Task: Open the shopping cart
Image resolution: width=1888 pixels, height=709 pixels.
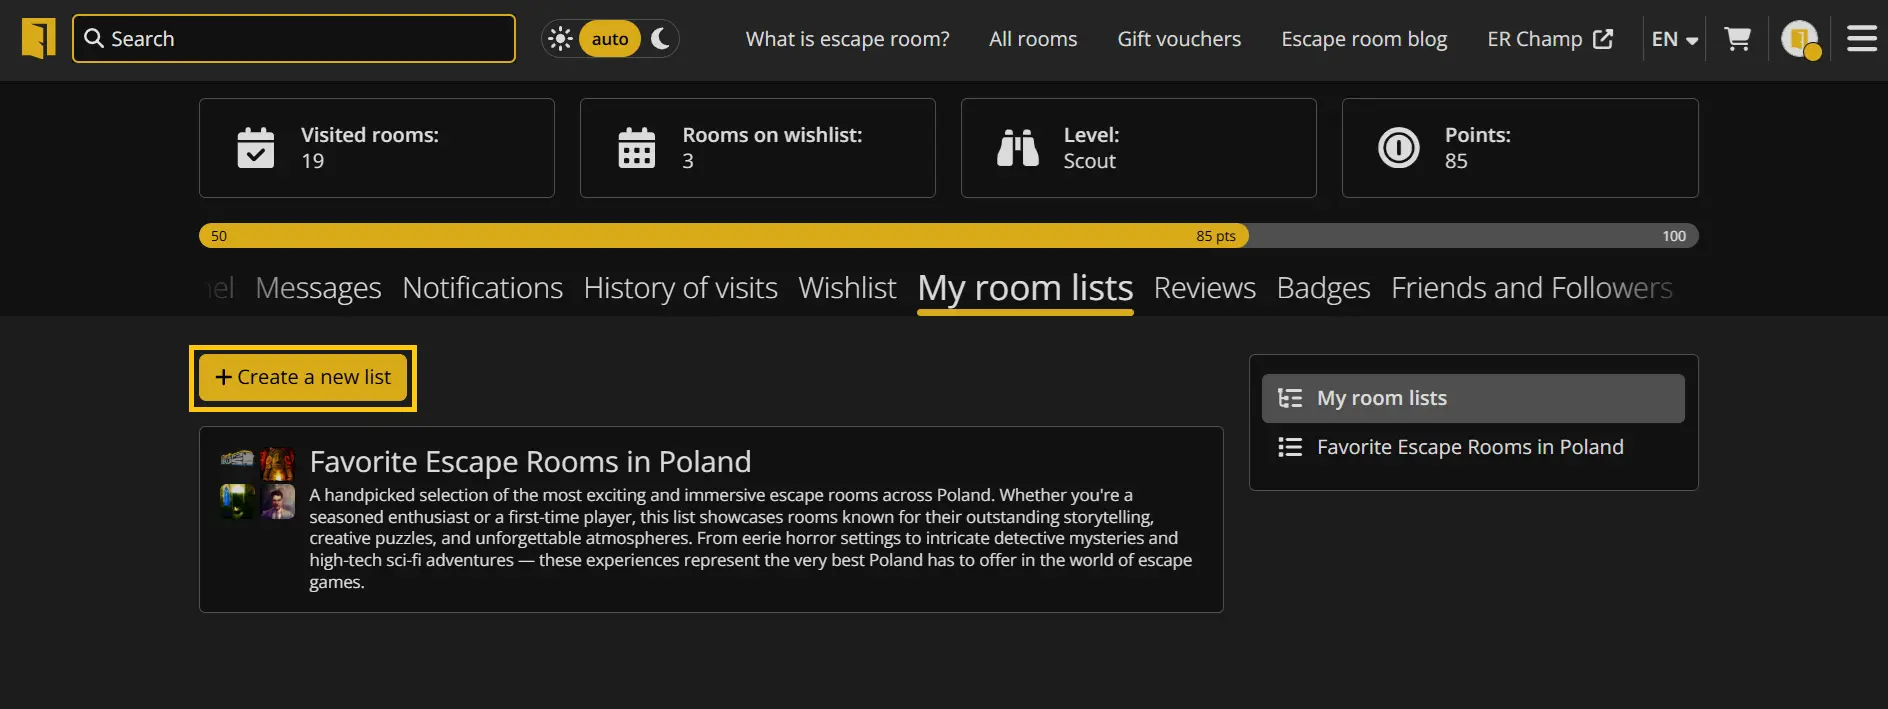Action: [1738, 39]
